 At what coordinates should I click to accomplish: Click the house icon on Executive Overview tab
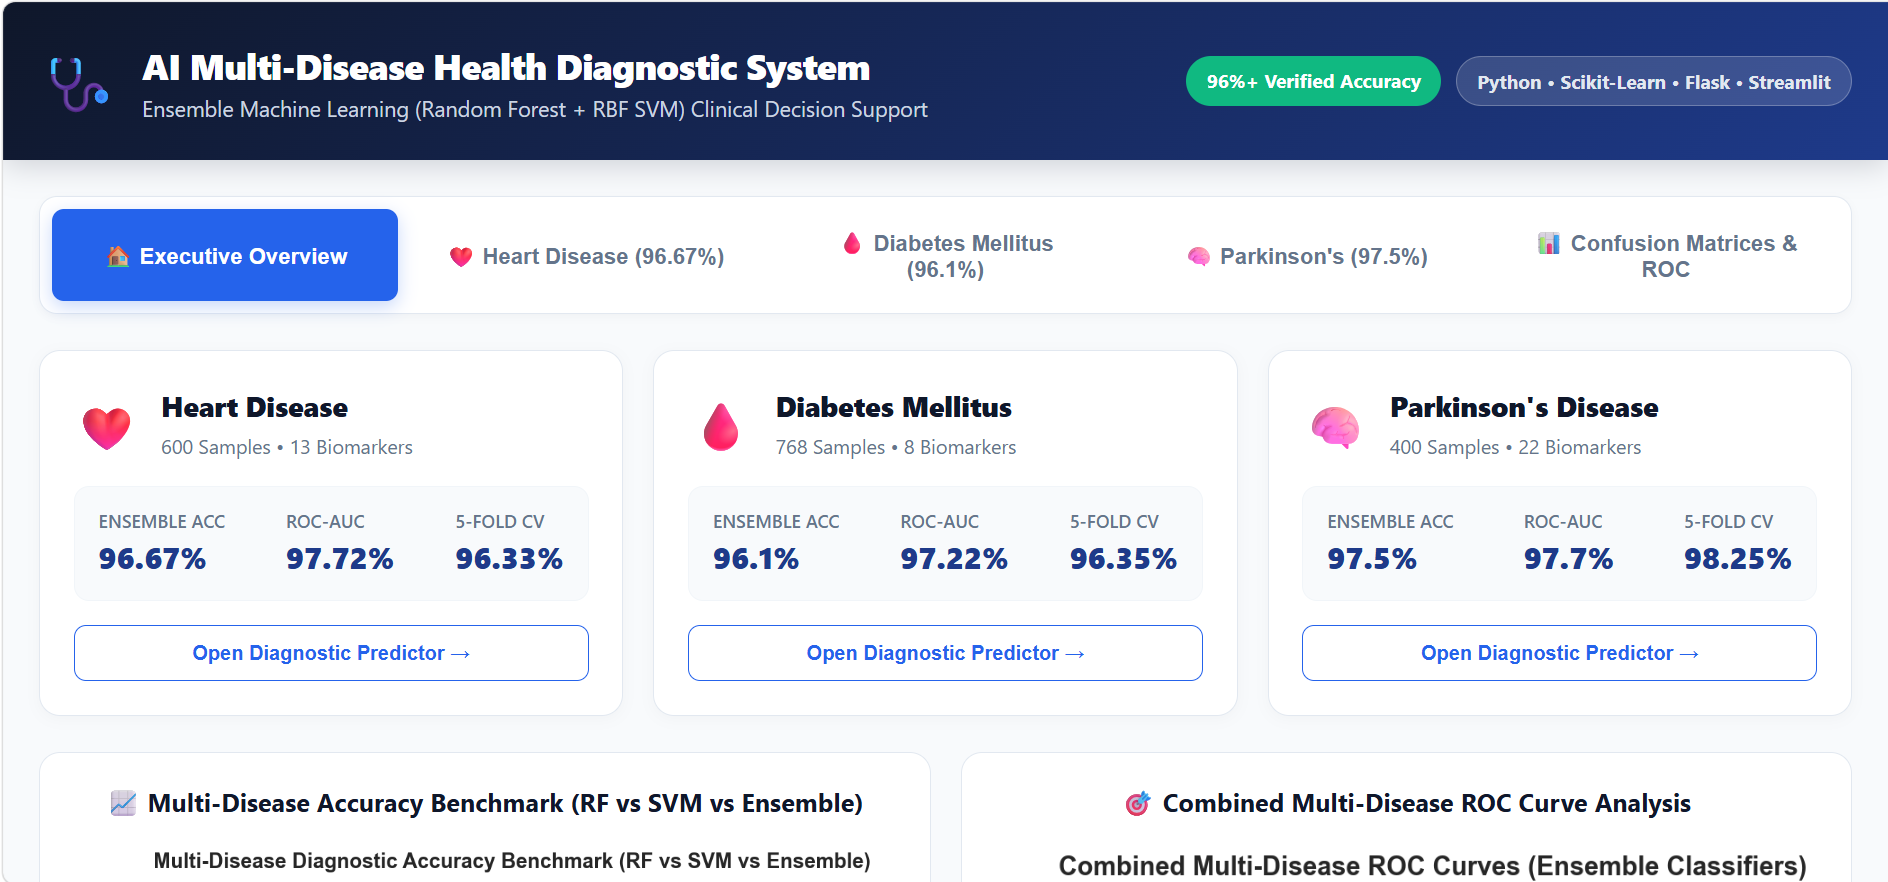(118, 257)
